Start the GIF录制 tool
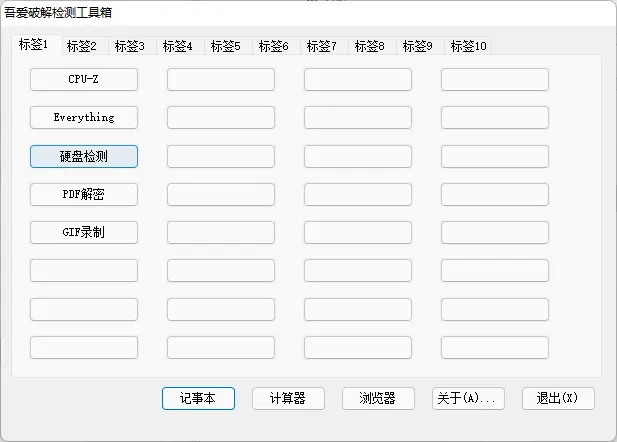617x442 pixels. 84,232
